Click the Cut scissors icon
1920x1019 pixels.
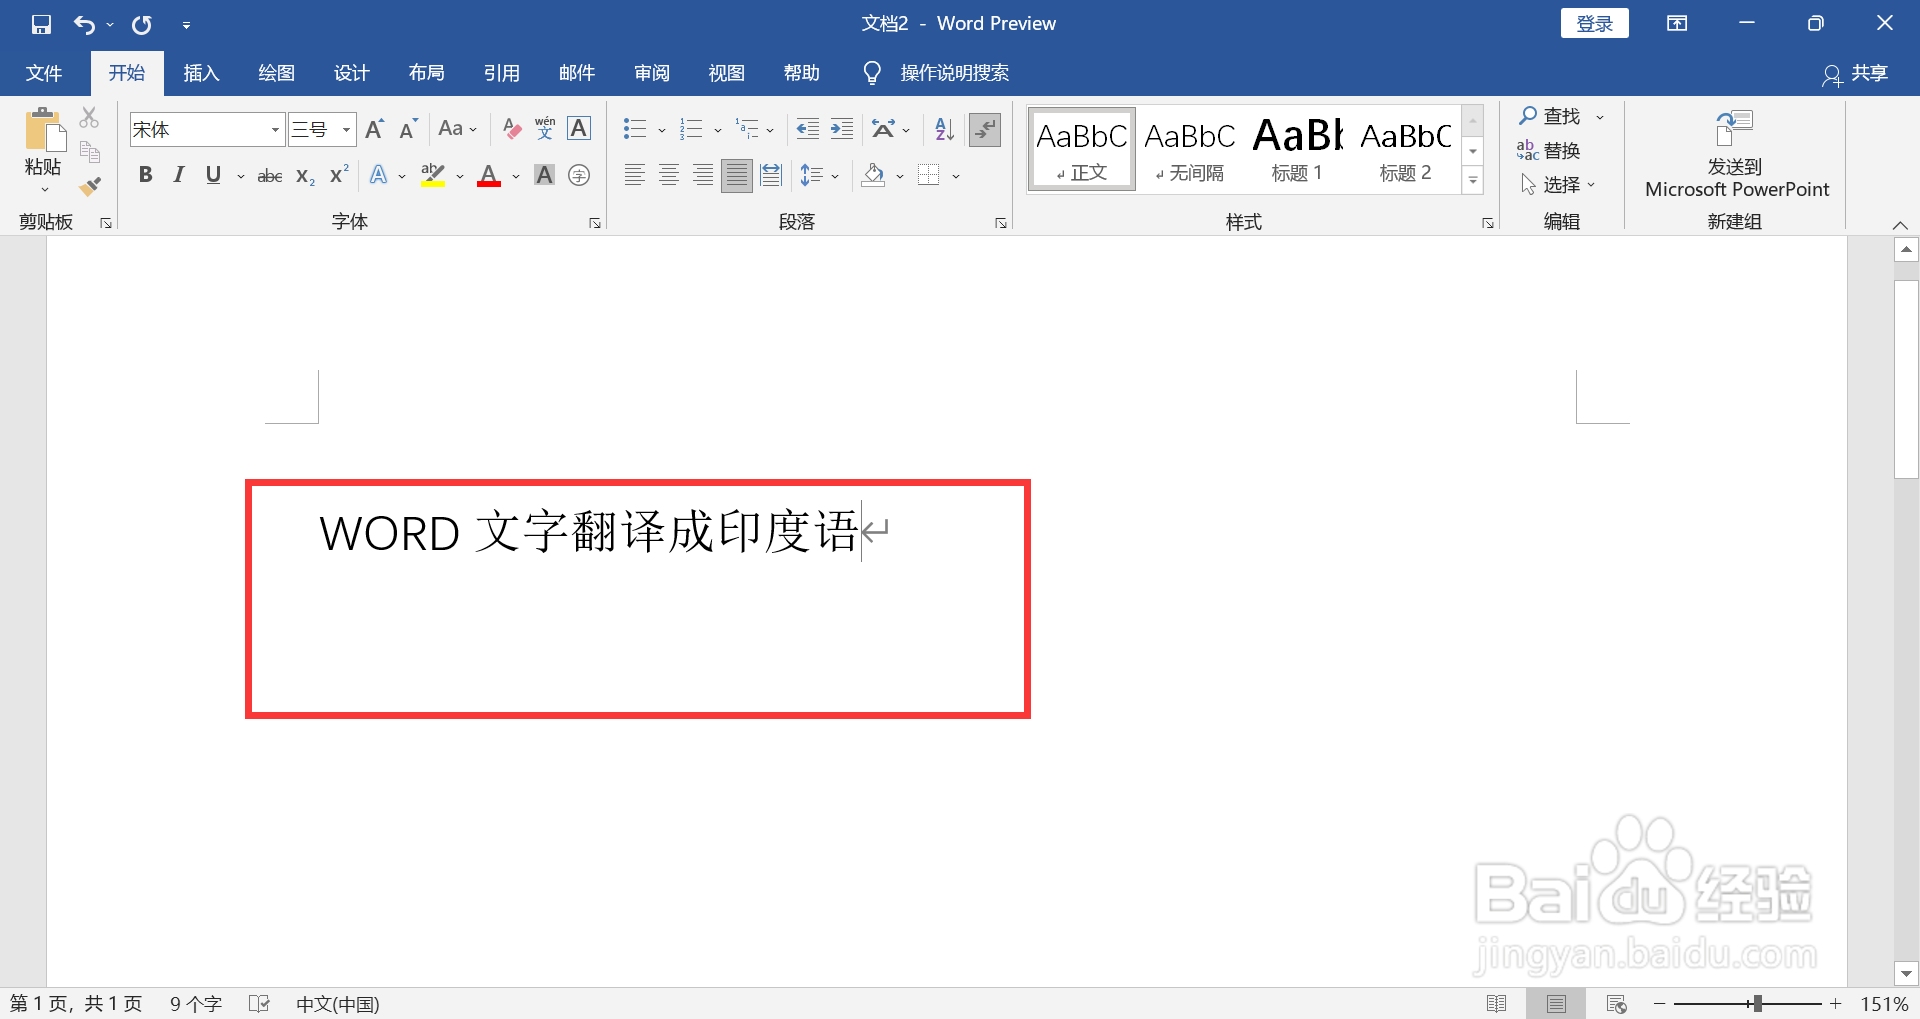(x=90, y=117)
